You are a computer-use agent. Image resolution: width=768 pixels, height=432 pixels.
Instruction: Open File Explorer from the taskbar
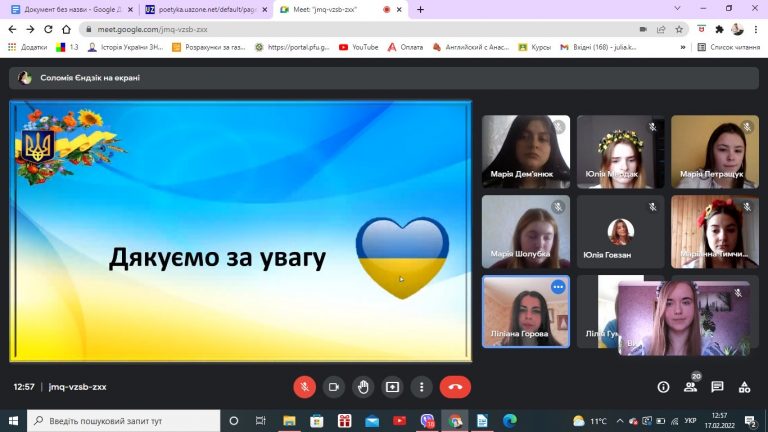(x=289, y=421)
